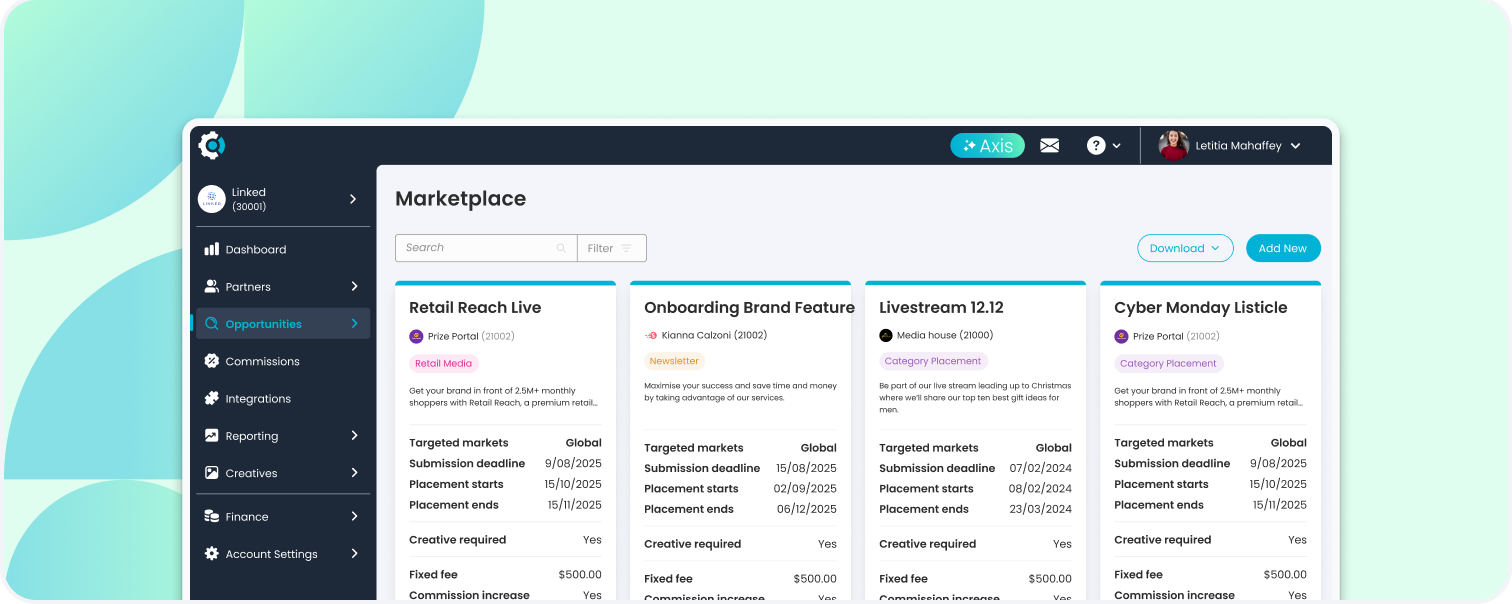The width and height of the screenshot is (1512, 604).
Task: Click Prize Portal logo on Cyber Monday Listicle card
Action: 1121,336
